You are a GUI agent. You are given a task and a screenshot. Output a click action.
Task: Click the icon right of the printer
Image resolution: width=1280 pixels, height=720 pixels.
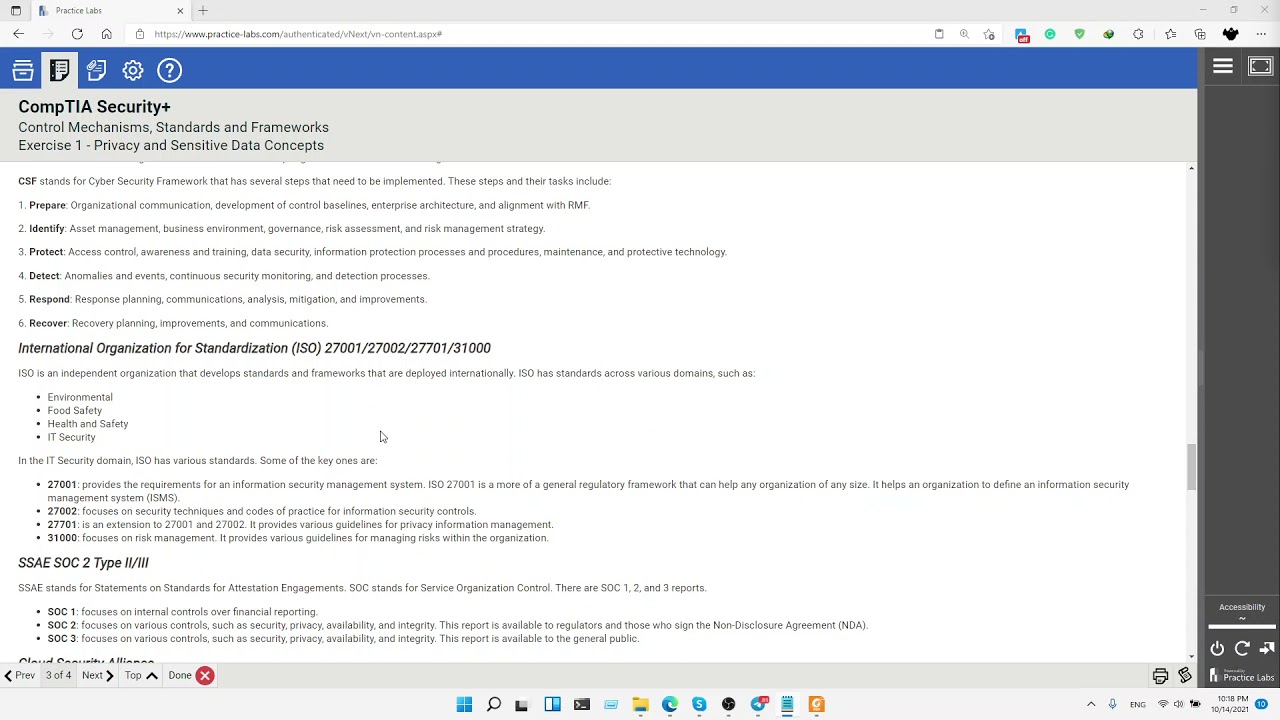1185,676
